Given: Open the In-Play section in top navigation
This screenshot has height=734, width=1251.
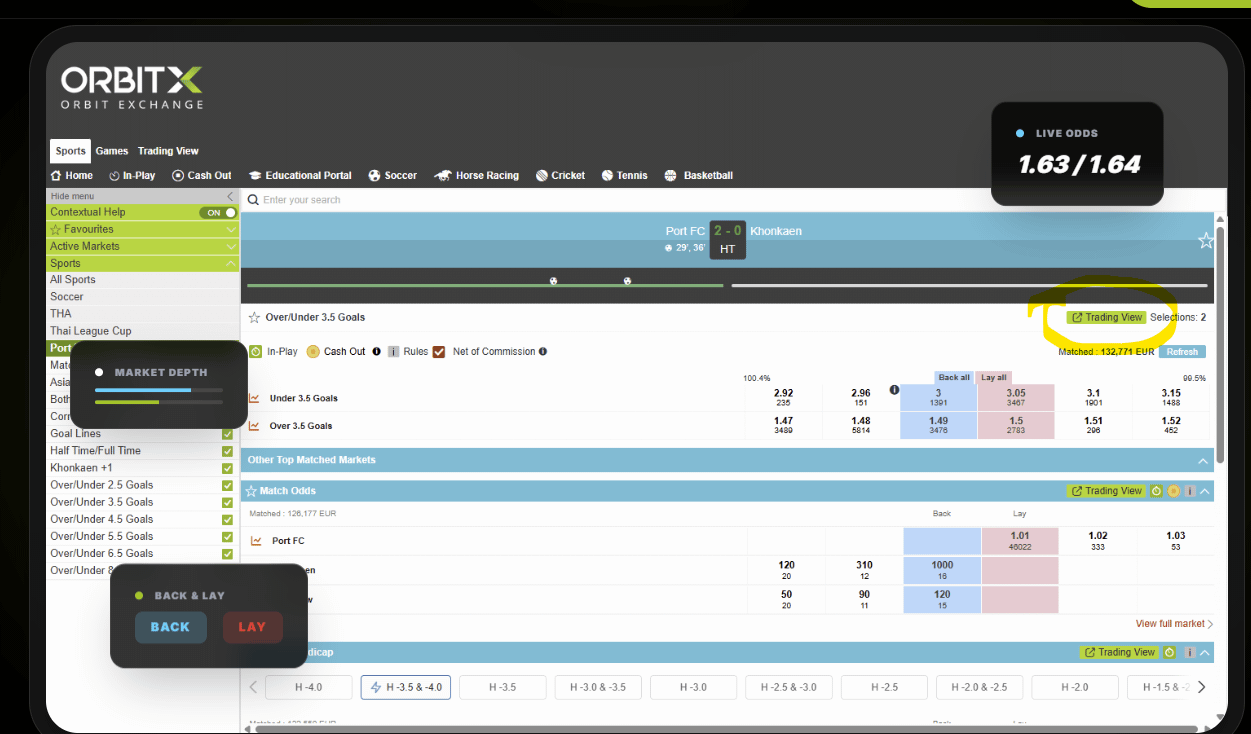Looking at the screenshot, I should (130, 175).
